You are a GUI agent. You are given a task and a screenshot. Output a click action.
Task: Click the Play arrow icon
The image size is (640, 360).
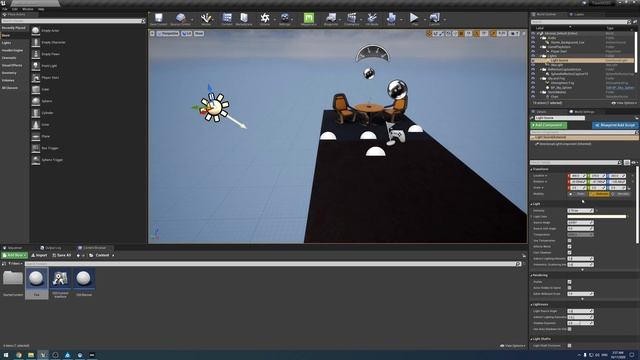tap(414, 18)
